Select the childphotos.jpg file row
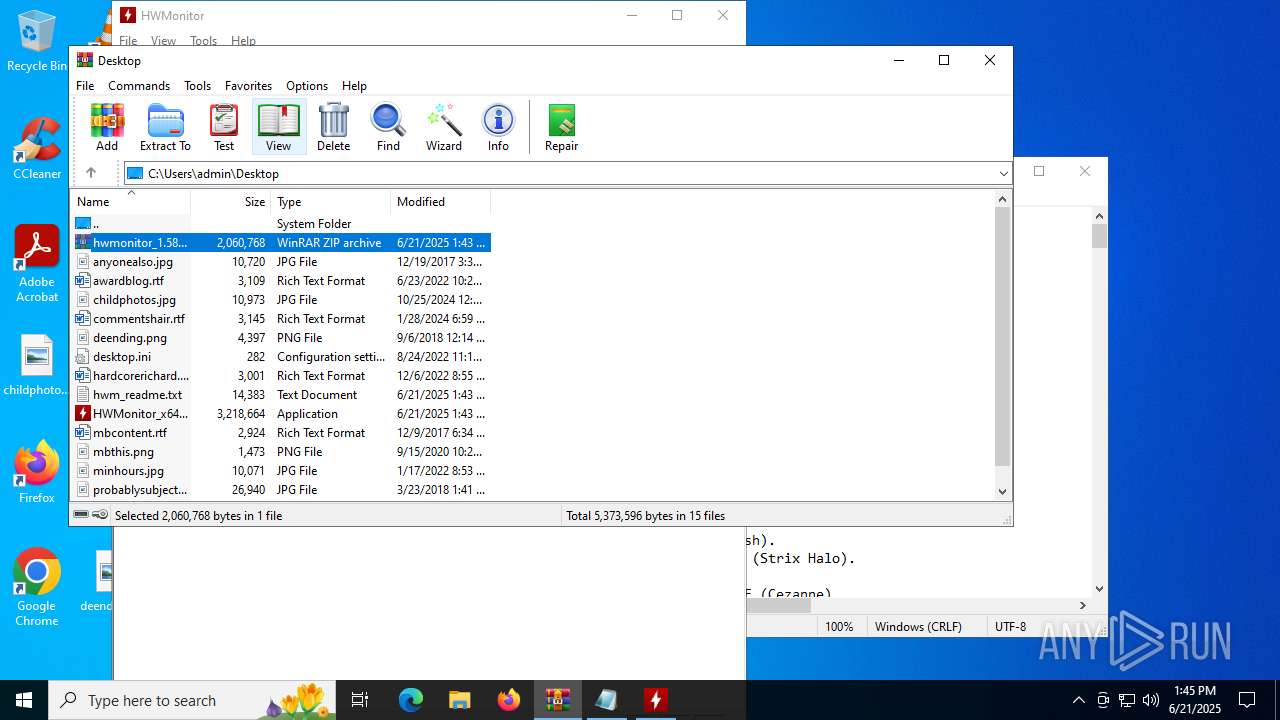Viewport: 1280px width, 720px height. 281,300
